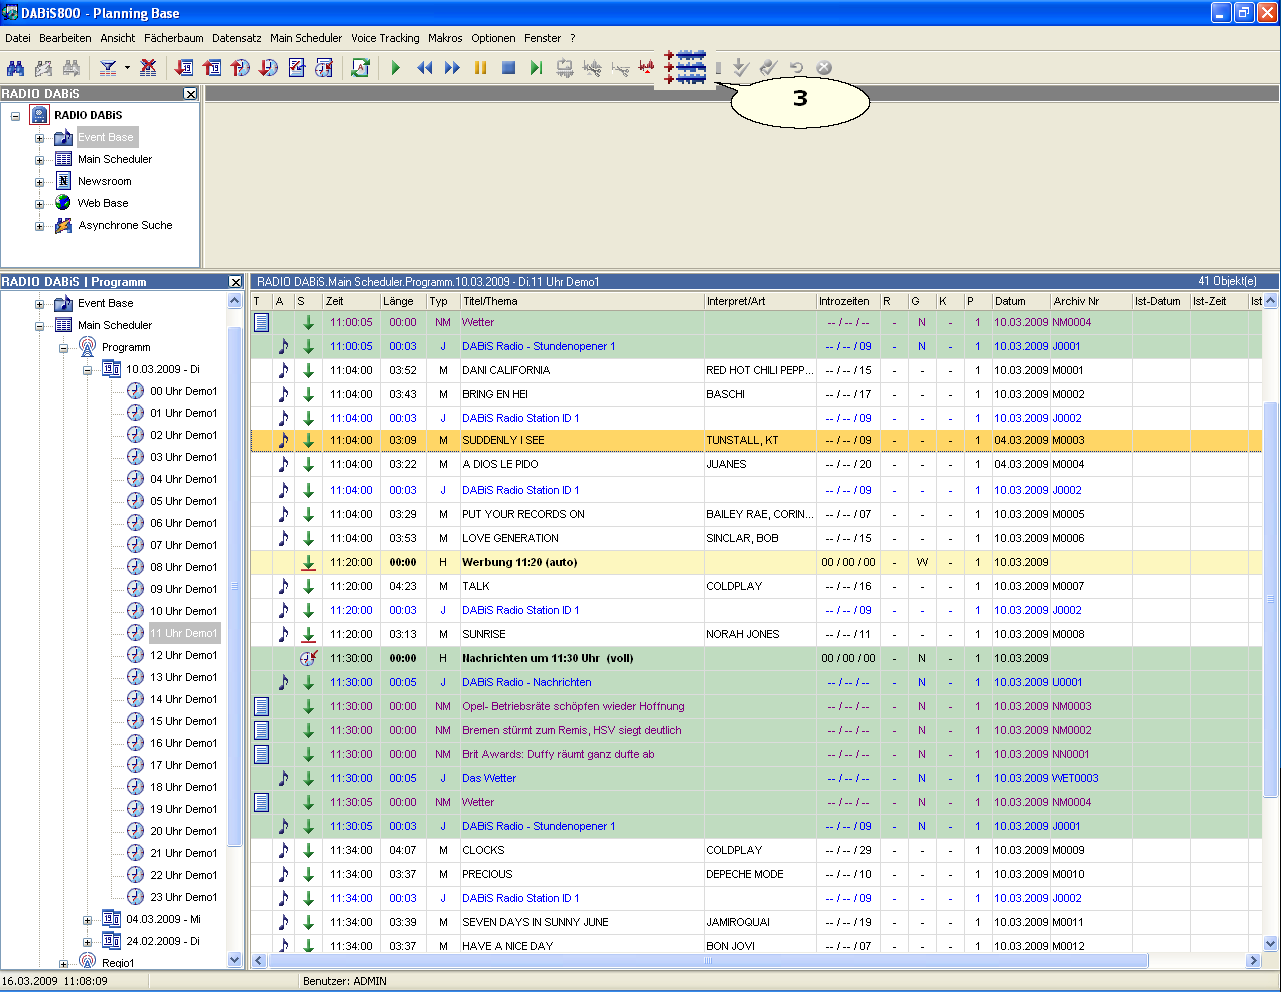Image resolution: width=1281 pixels, height=992 pixels.
Task: Select 12 Uhr Demo1 in program tree
Action: [183, 655]
